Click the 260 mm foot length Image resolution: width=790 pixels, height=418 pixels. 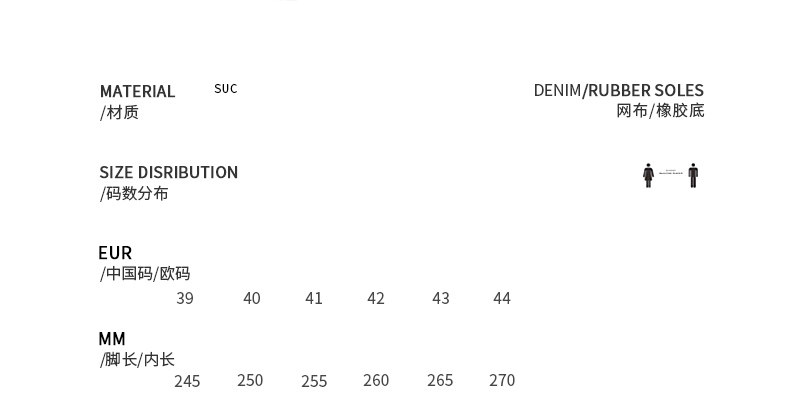[376, 380]
